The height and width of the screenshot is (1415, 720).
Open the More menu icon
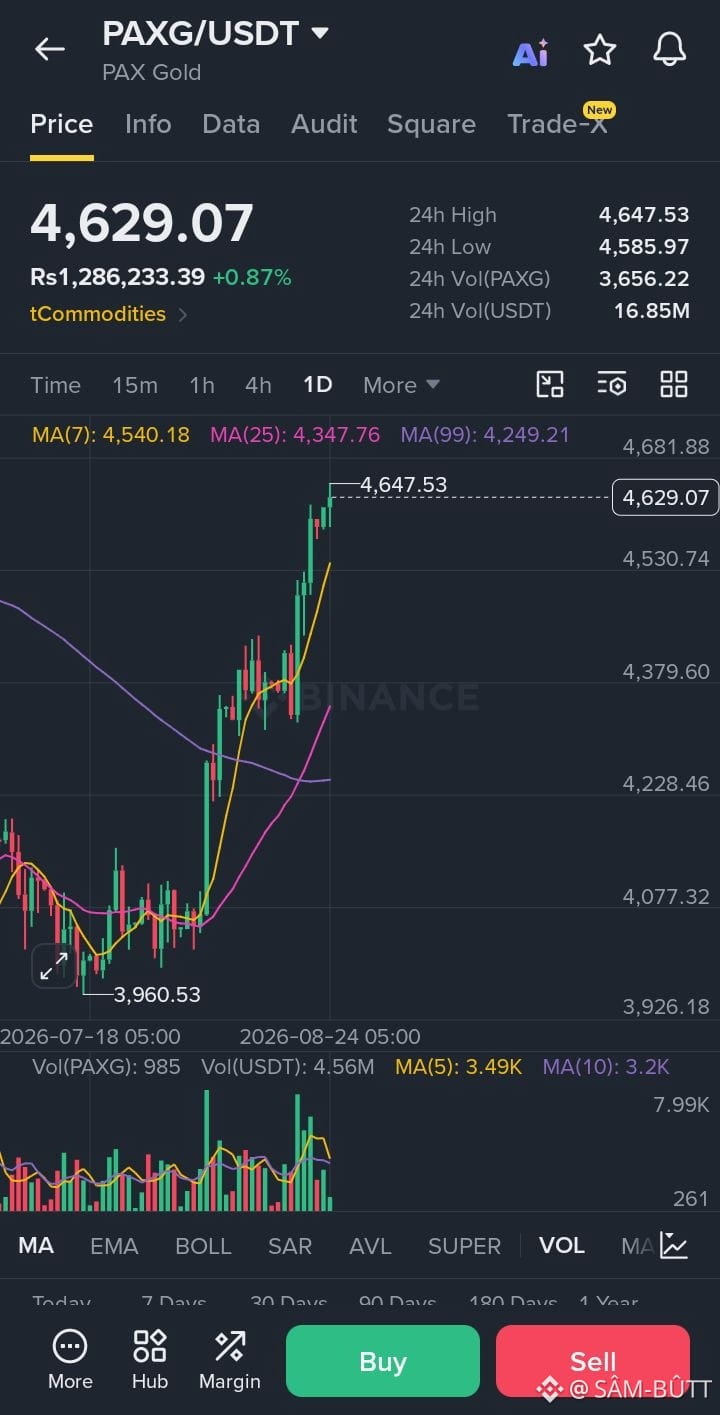coord(70,1360)
